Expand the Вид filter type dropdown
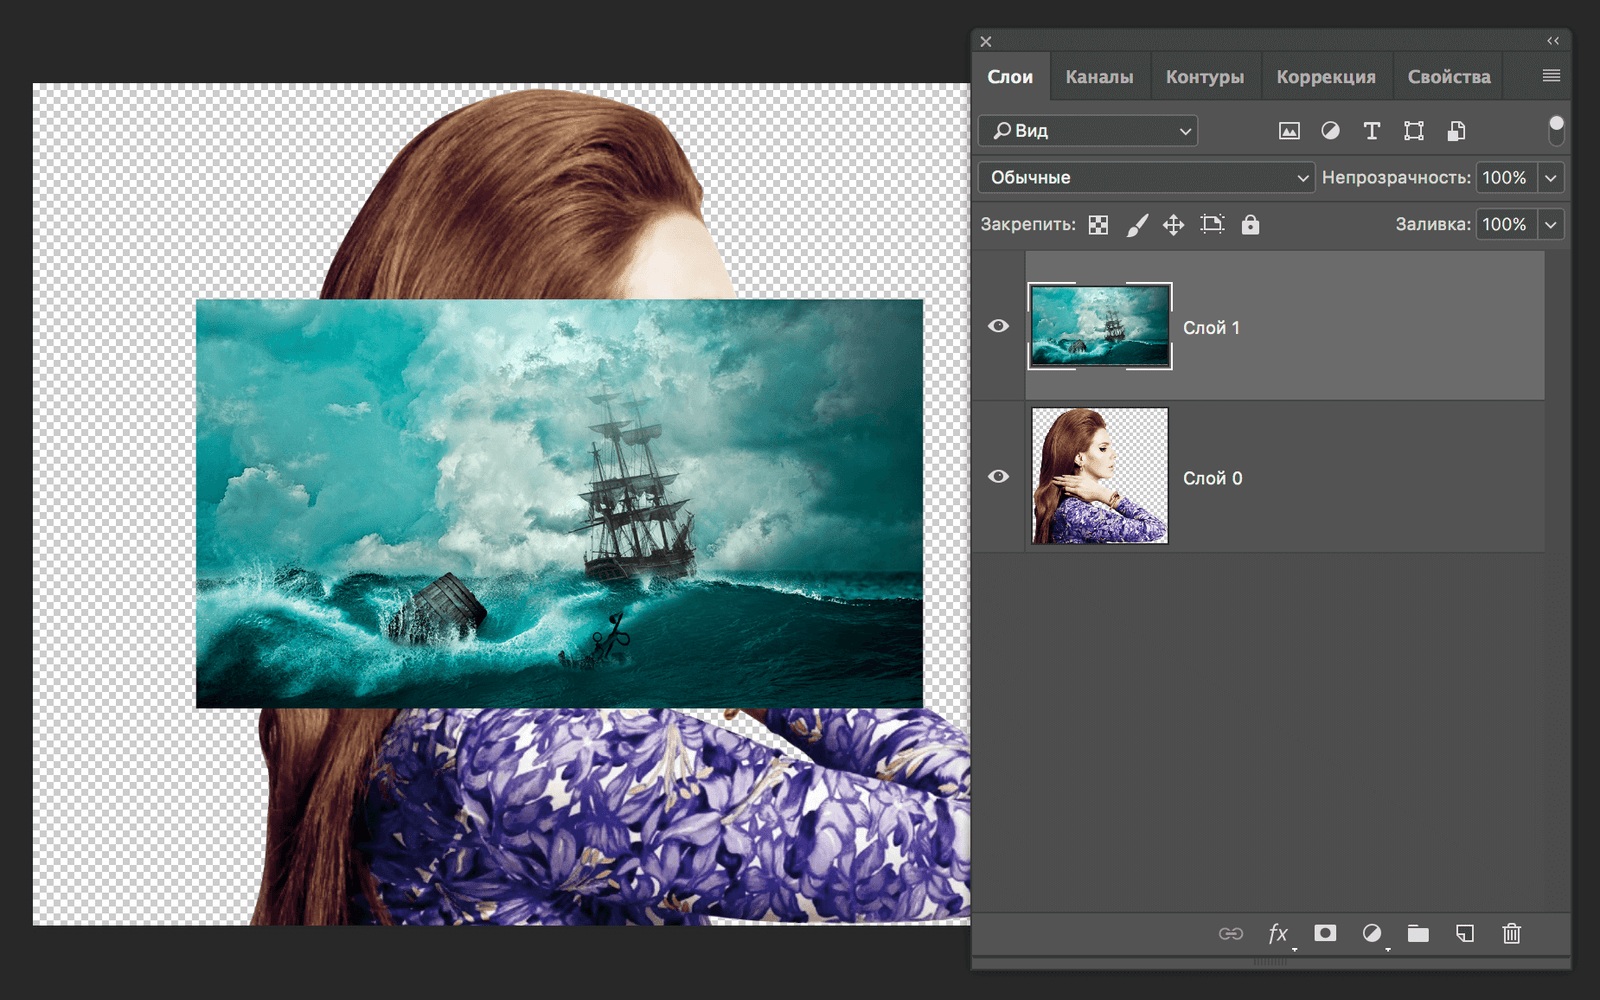 (x=1088, y=131)
